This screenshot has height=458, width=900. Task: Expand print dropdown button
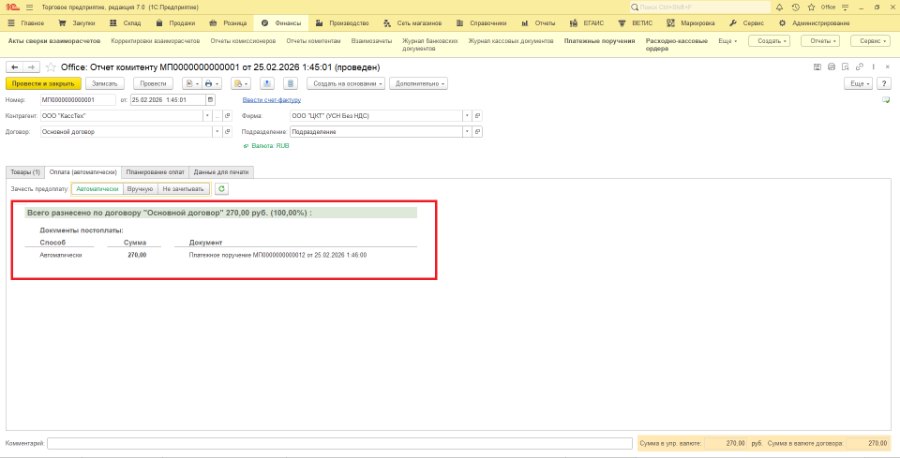tap(211, 84)
